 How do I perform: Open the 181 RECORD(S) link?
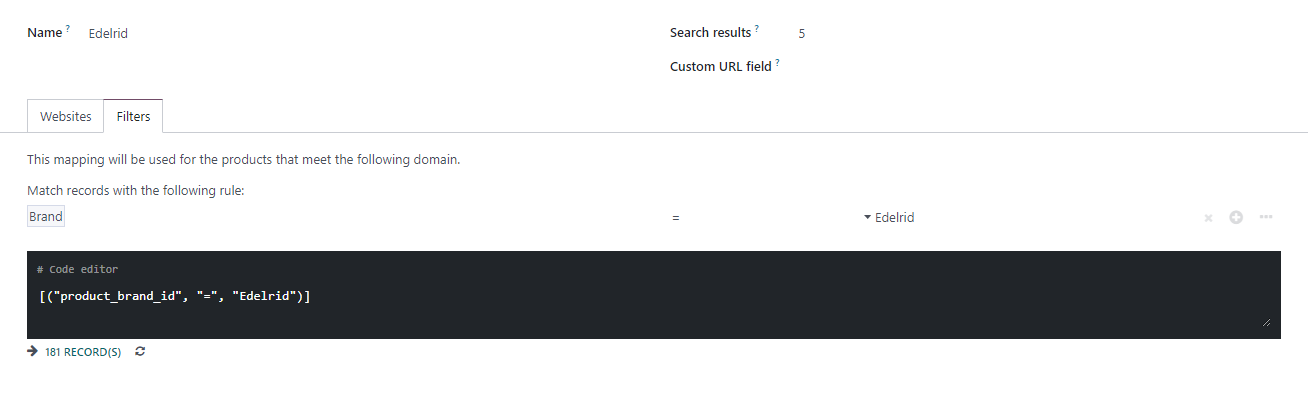coord(83,352)
